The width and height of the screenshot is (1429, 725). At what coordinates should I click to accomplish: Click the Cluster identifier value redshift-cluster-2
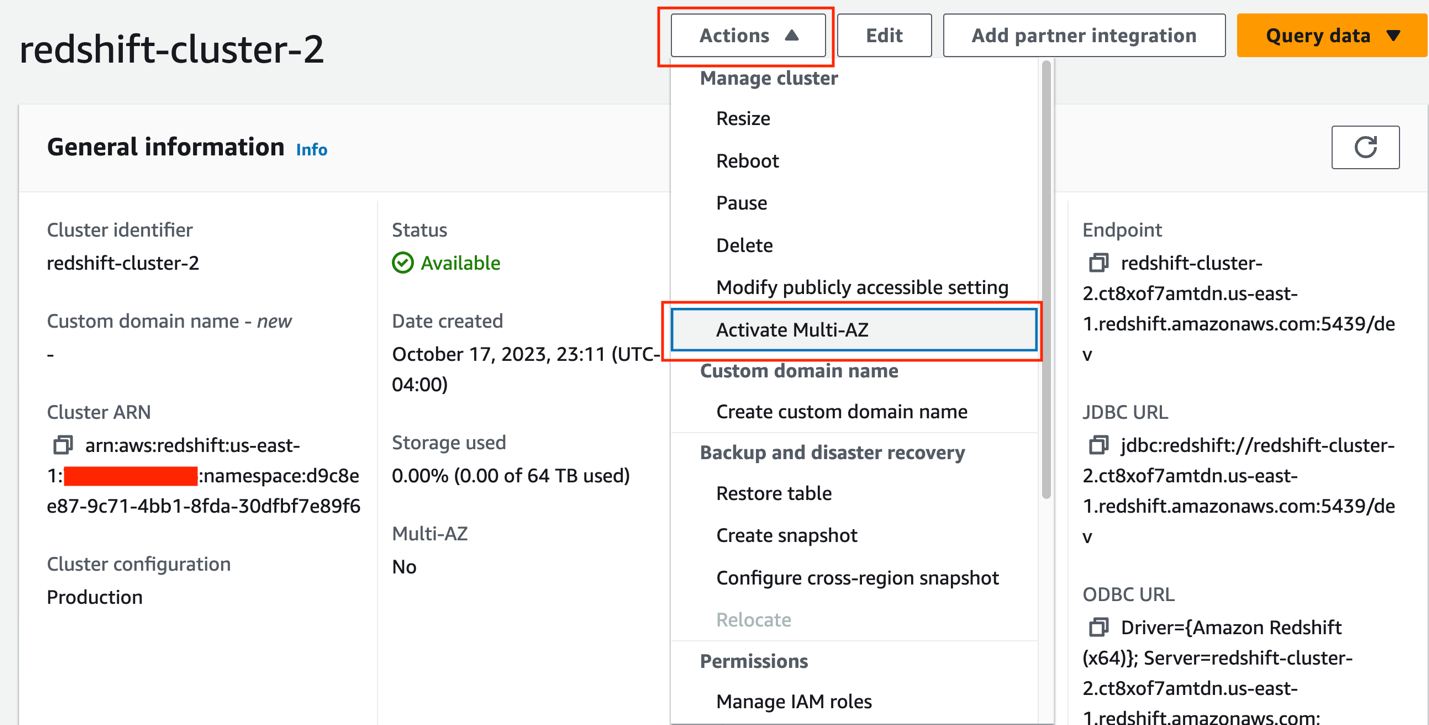coord(123,263)
